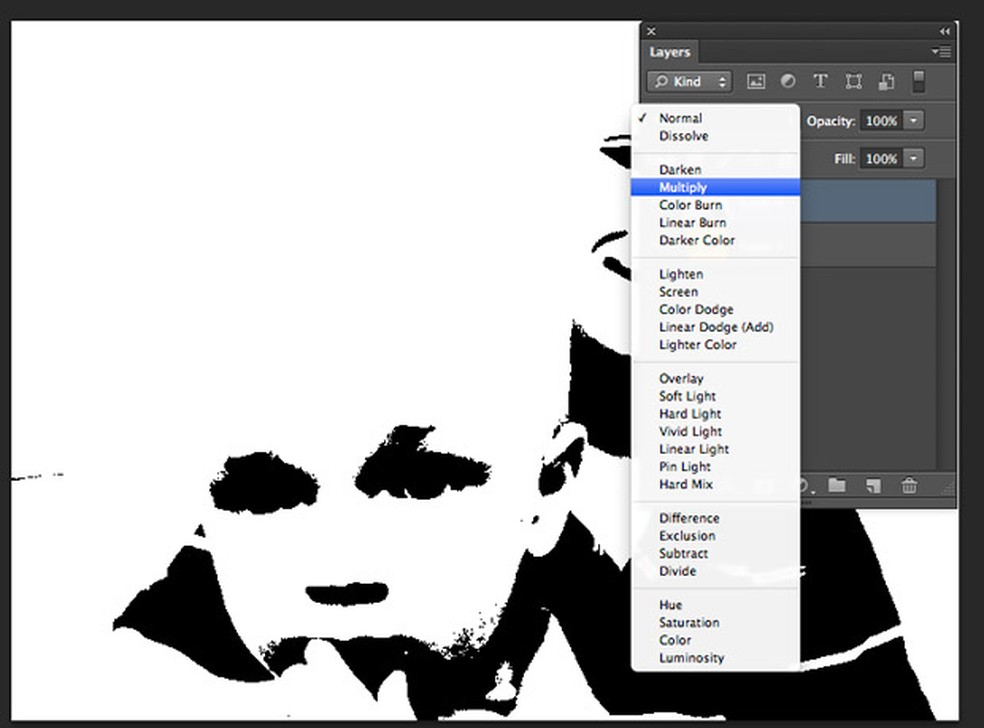Screen dimensions: 984x728
Task: Pick the Screen blend mode
Action: [678, 292]
